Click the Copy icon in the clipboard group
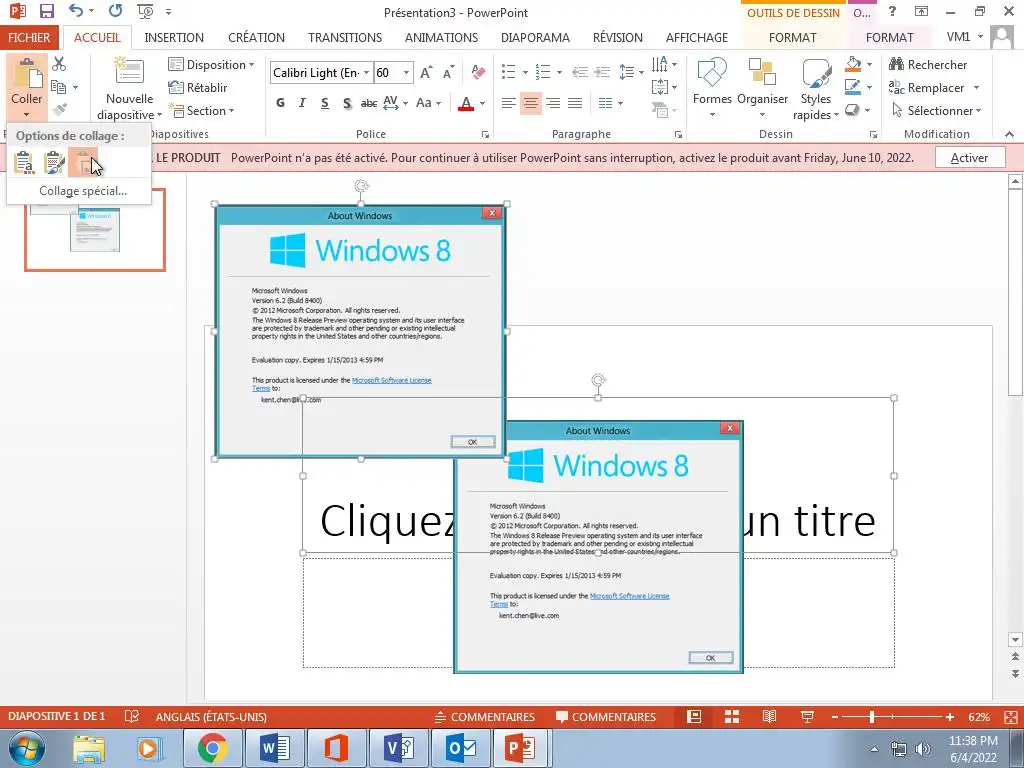Image resolution: width=1024 pixels, height=768 pixels. pyautogui.click(x=59, y=87)
